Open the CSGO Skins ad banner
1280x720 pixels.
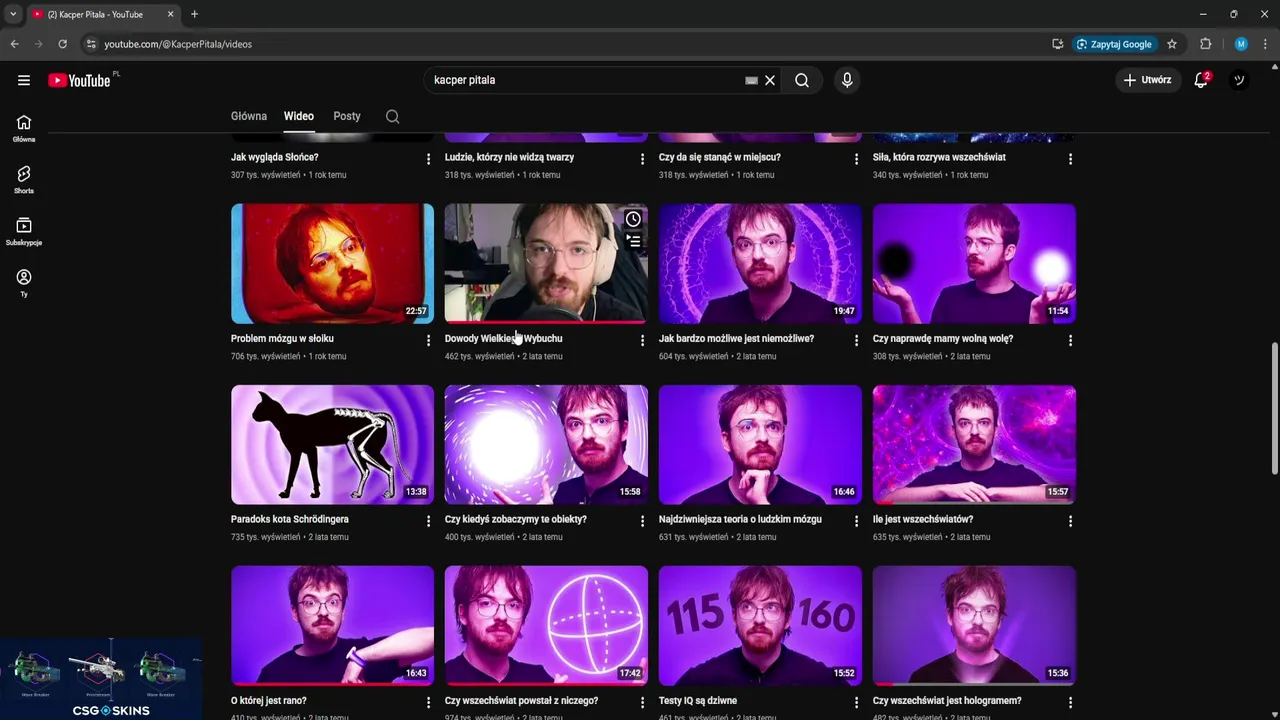coord(101,679)
